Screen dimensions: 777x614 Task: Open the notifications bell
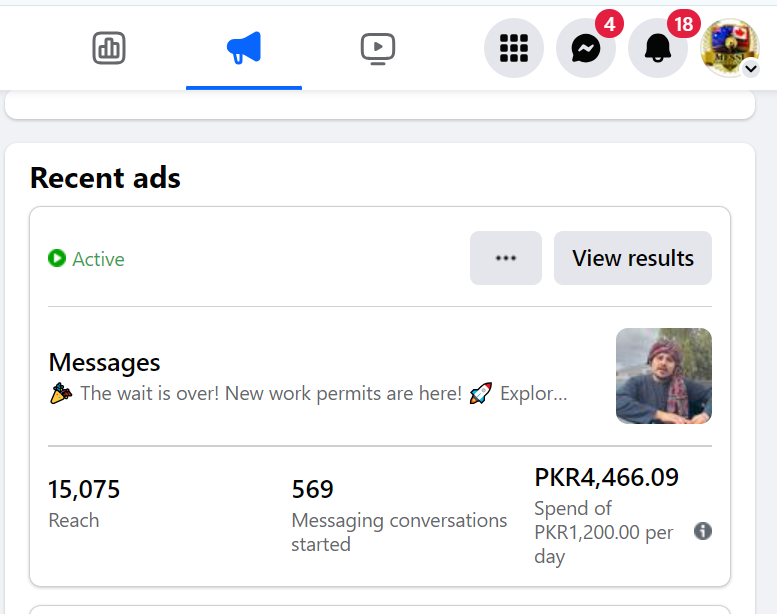click(x=657, y=48)
